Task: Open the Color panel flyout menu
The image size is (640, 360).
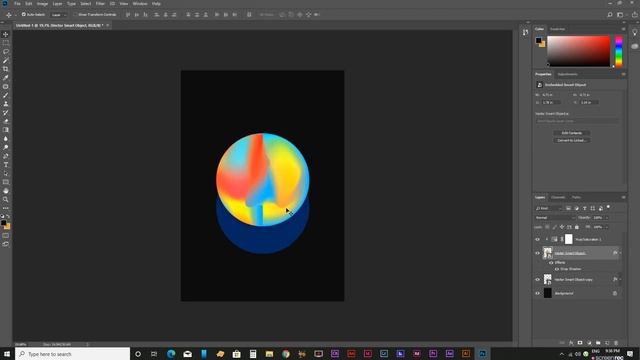Action: (623, 29)
